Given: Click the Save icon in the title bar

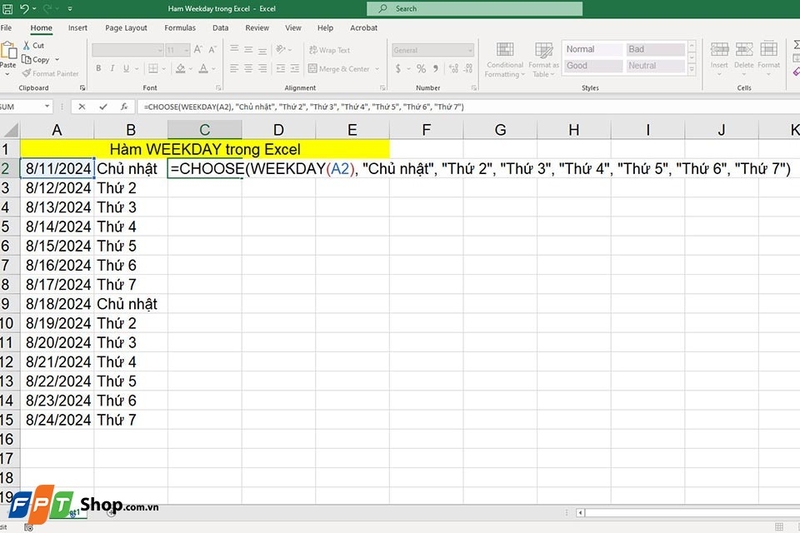Looking at the screenshot, I should 8,9.
